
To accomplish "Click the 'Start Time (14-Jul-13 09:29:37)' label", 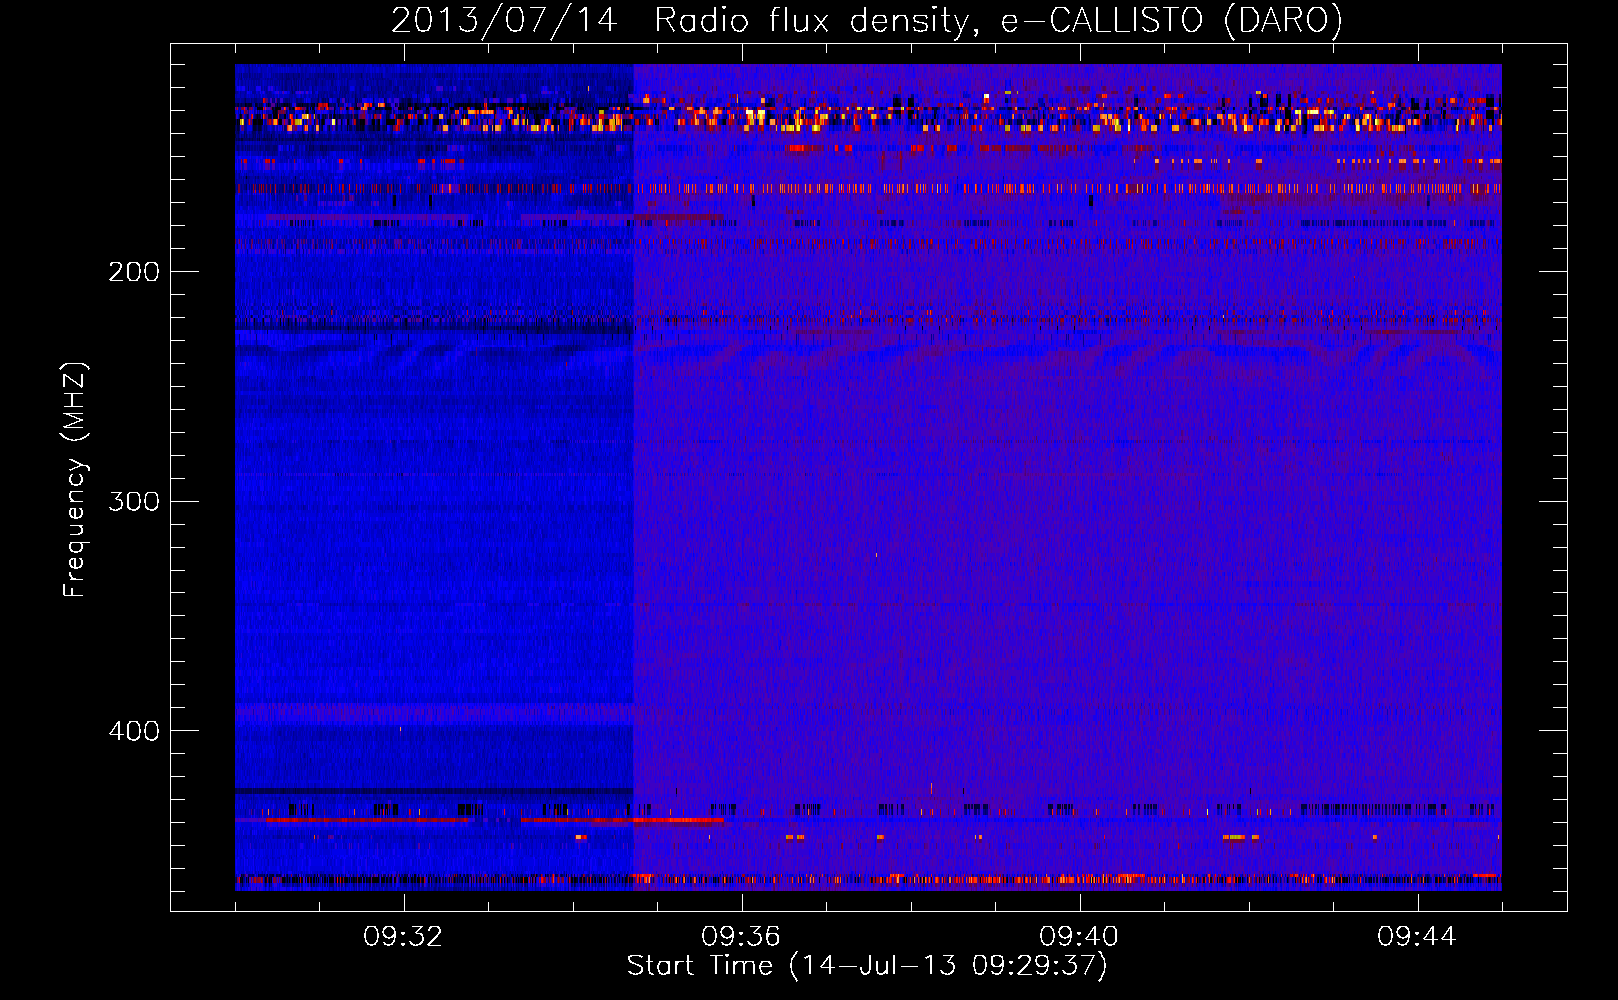I will pos(867,966).
